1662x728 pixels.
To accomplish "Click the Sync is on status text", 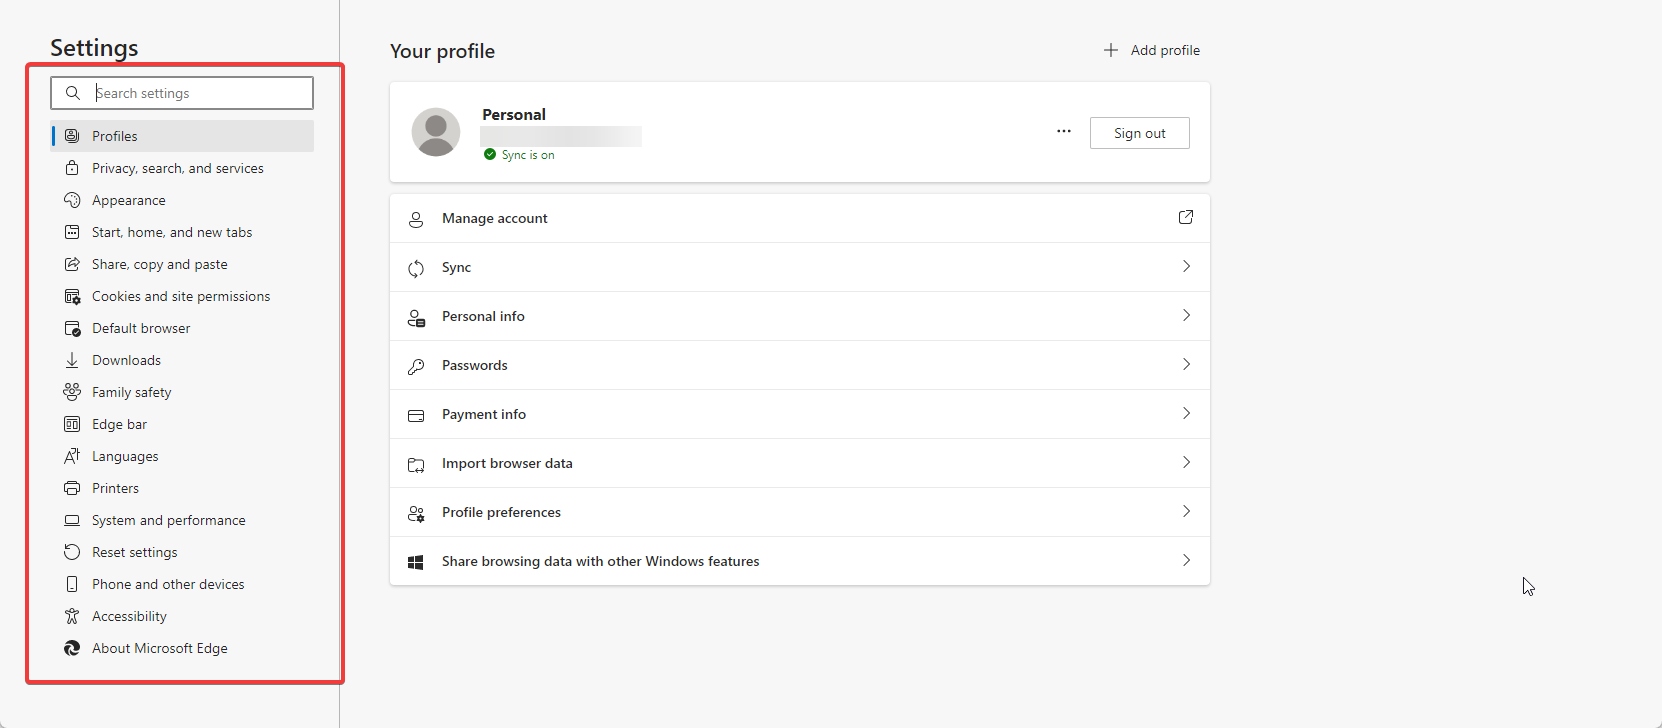I will click(528, 155).
